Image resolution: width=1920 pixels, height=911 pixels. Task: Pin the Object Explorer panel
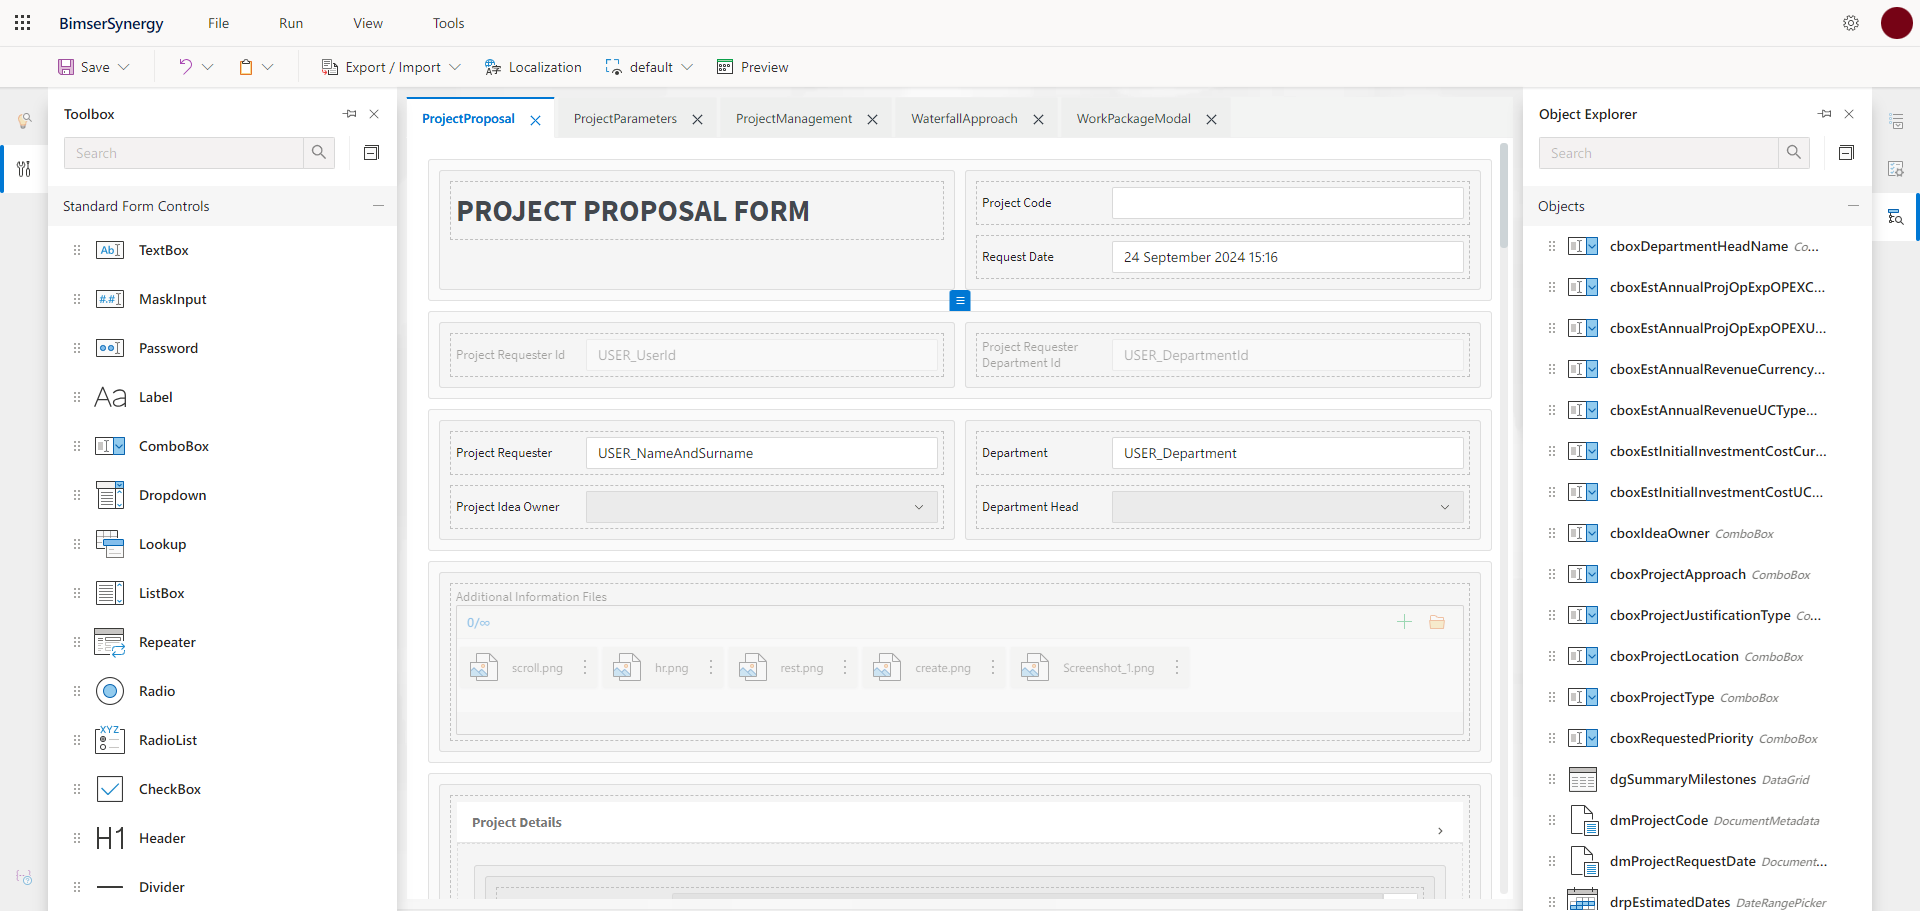1823,114
